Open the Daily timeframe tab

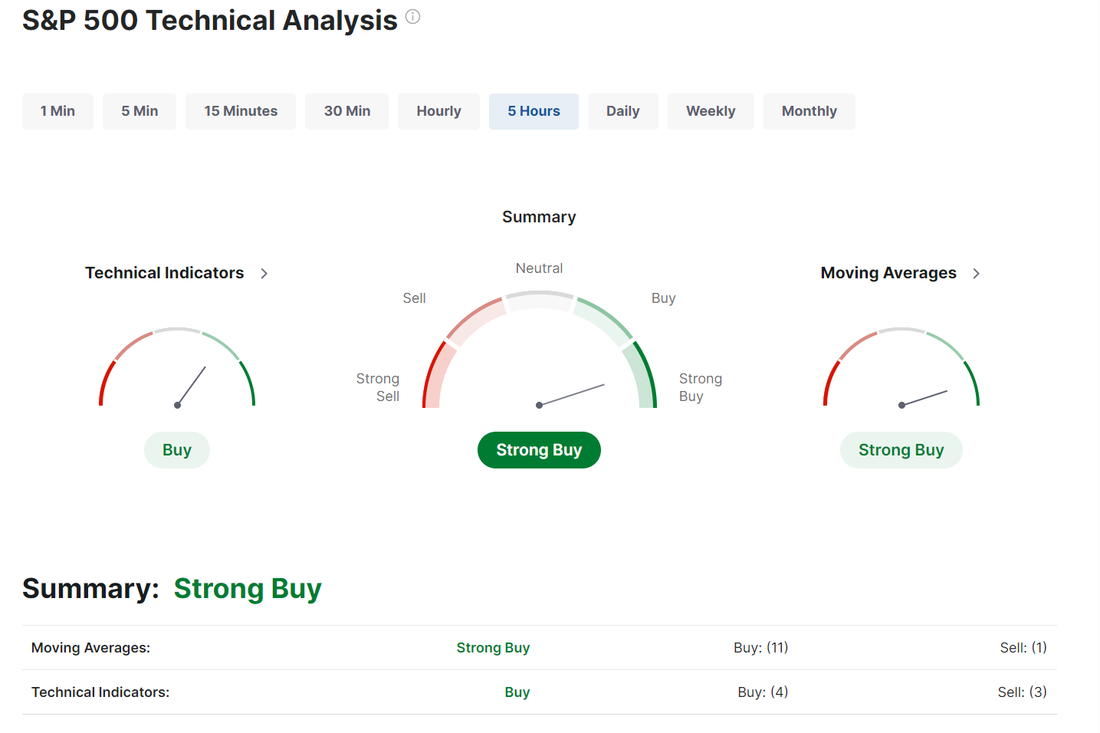pos(623,112)
